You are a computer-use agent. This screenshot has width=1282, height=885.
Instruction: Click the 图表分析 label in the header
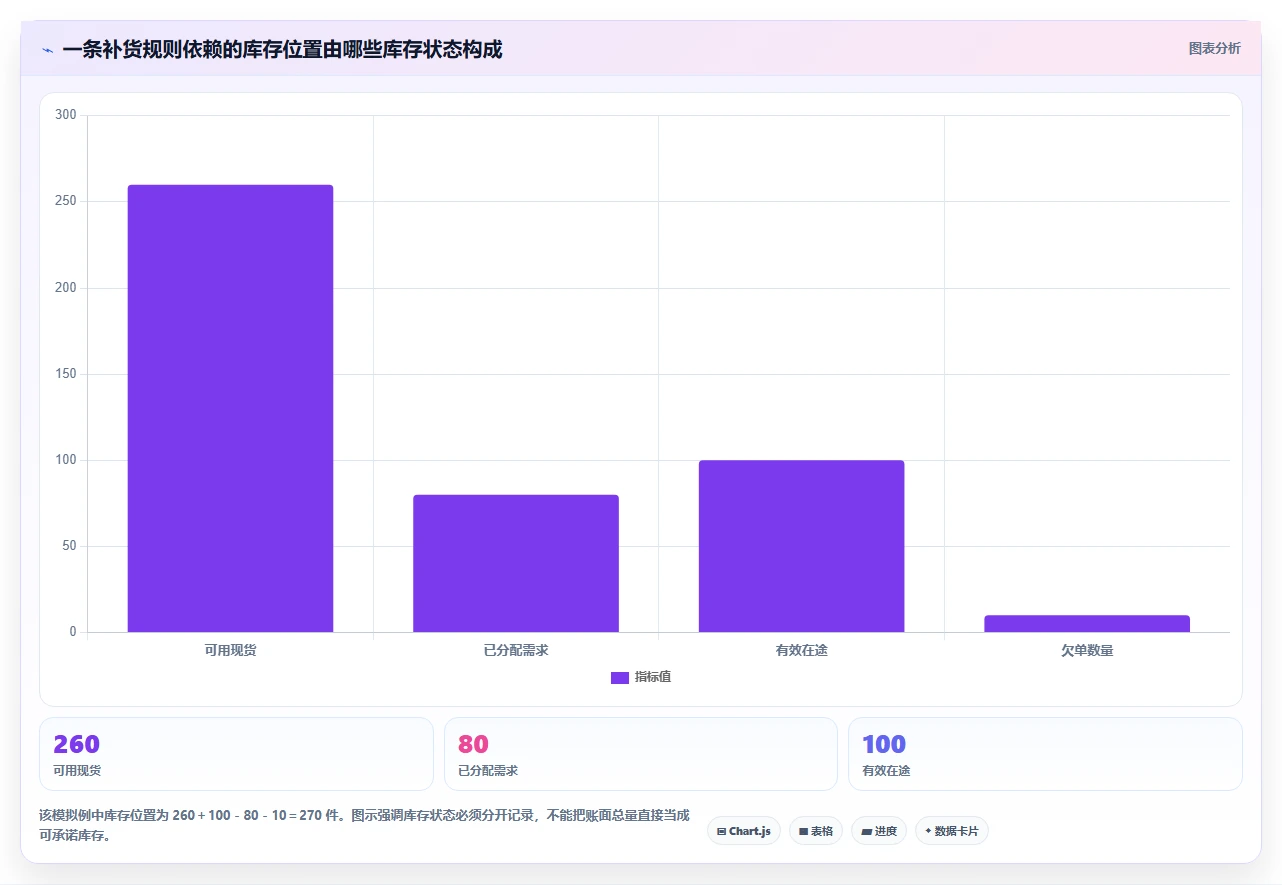pos(1214,48)
